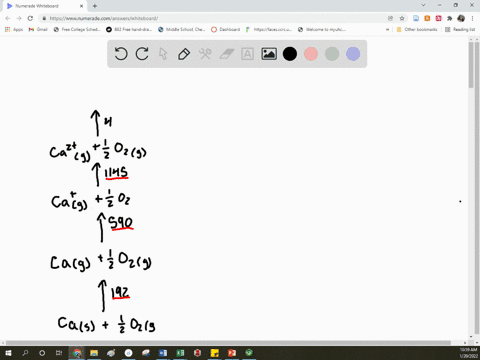
Task: Redo the whiteboard stroke
Action: pos(142,54)
